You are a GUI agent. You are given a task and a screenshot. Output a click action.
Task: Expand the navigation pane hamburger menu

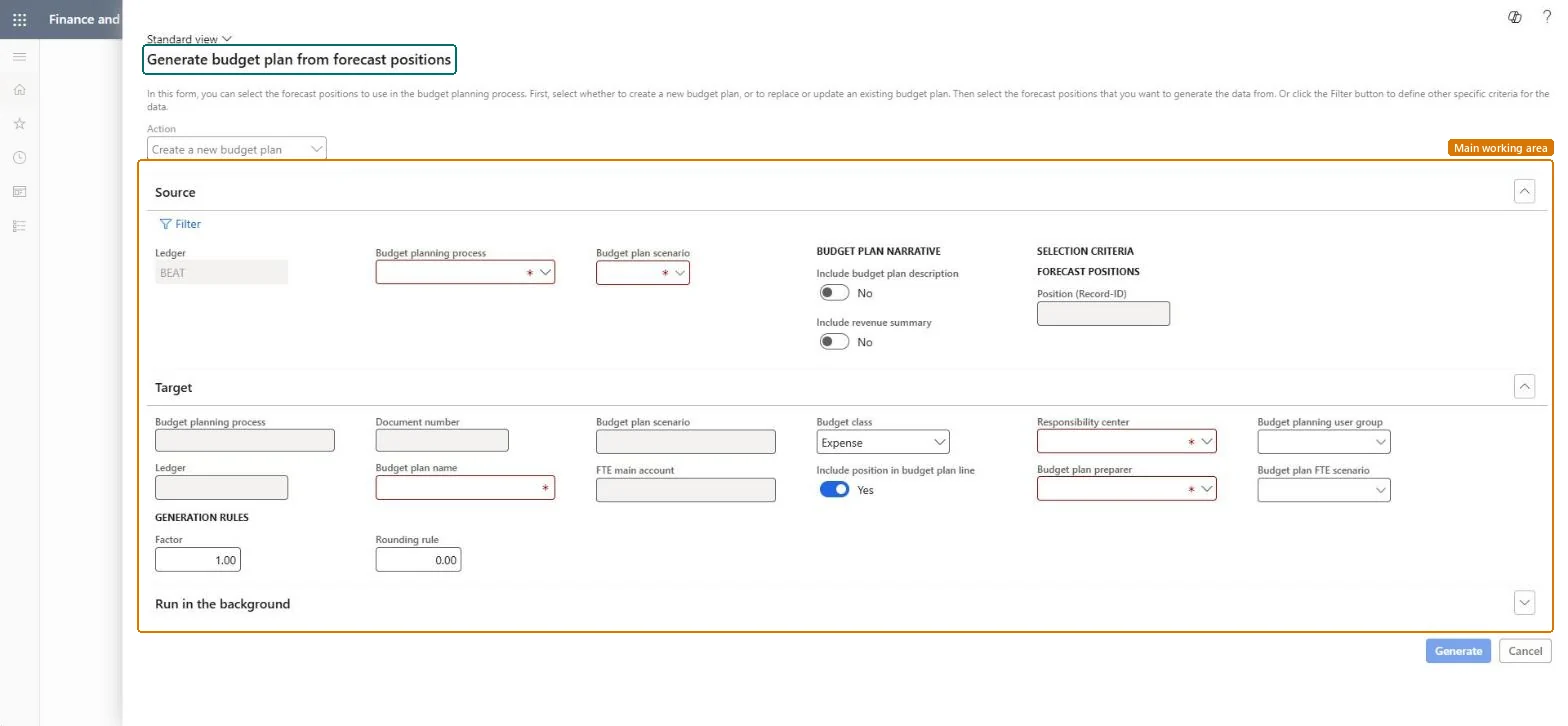[19, 57]
